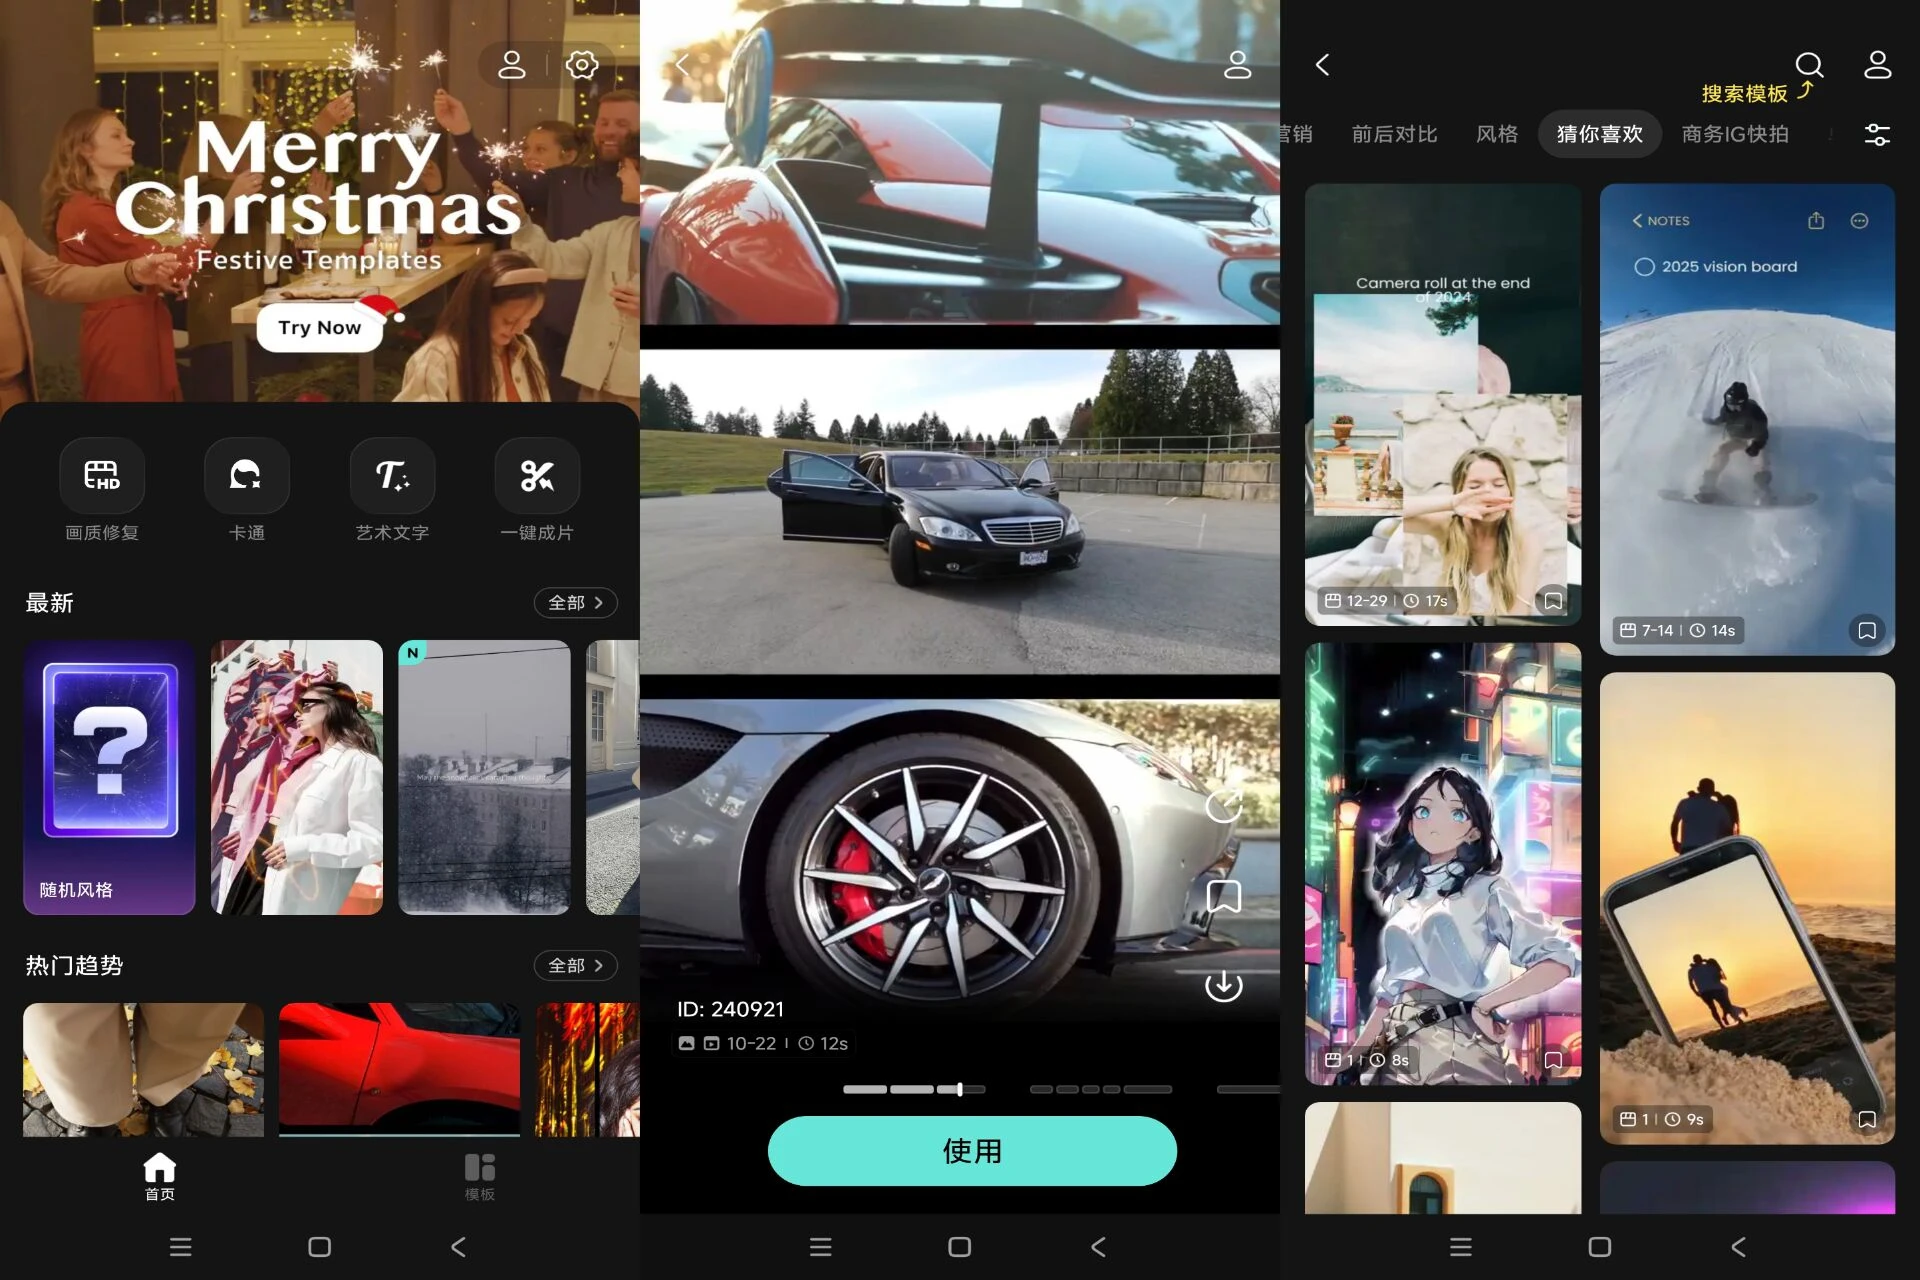Click user profile icon in left panel
Viewport: 1920px width, 1280px height.
pyautogui.click(x=510, y=64)
